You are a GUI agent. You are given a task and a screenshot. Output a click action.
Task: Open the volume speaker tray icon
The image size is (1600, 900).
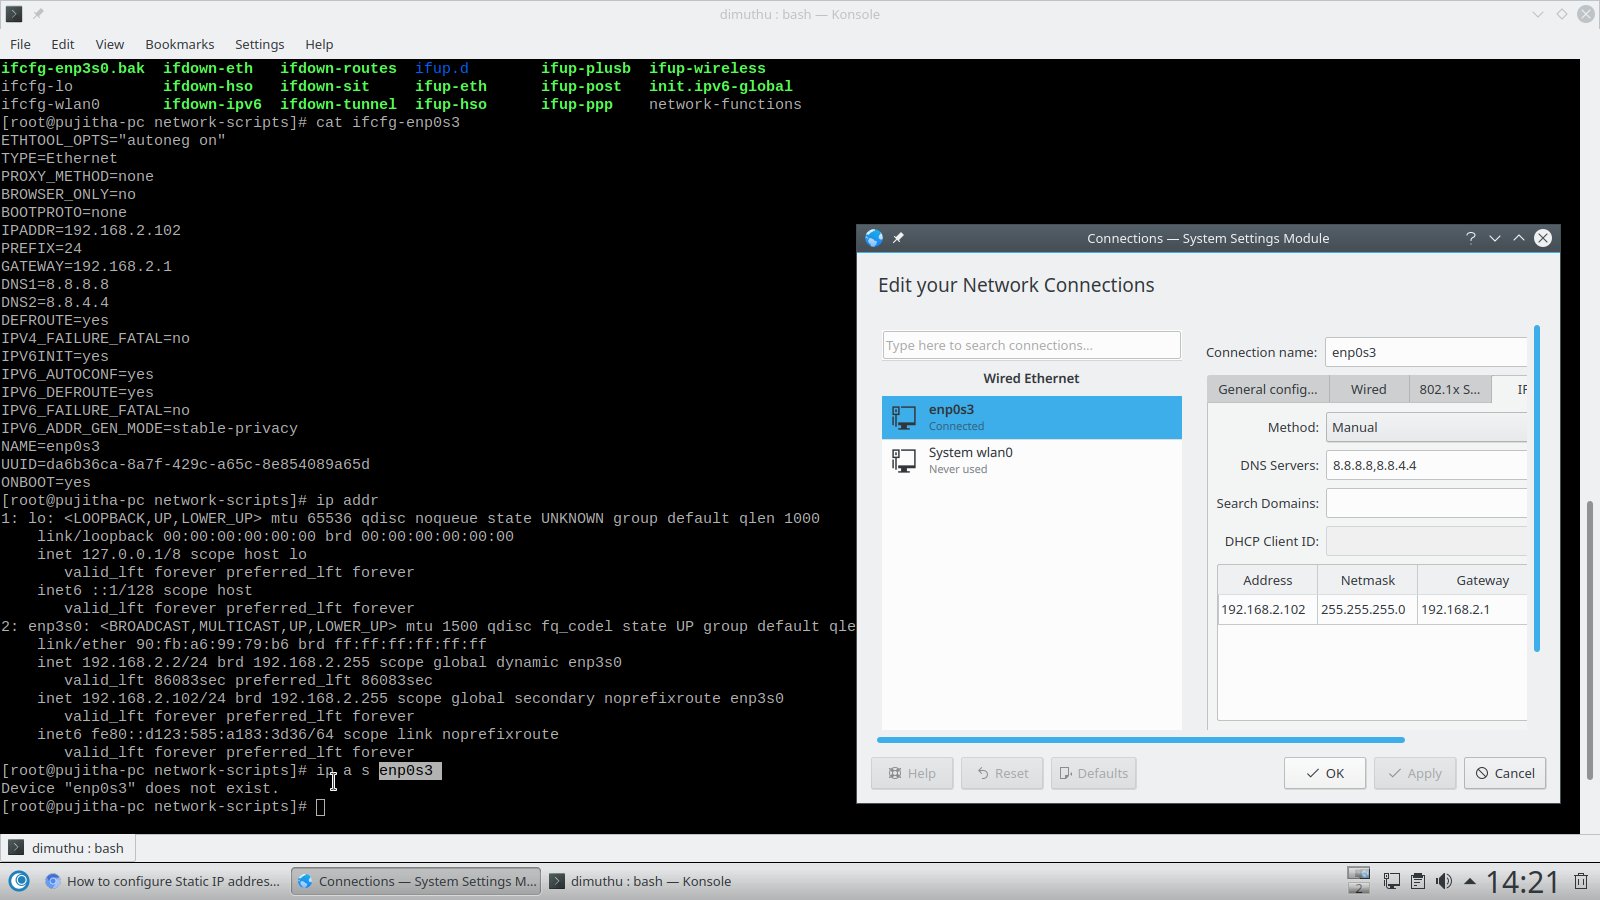point(1443,881)
